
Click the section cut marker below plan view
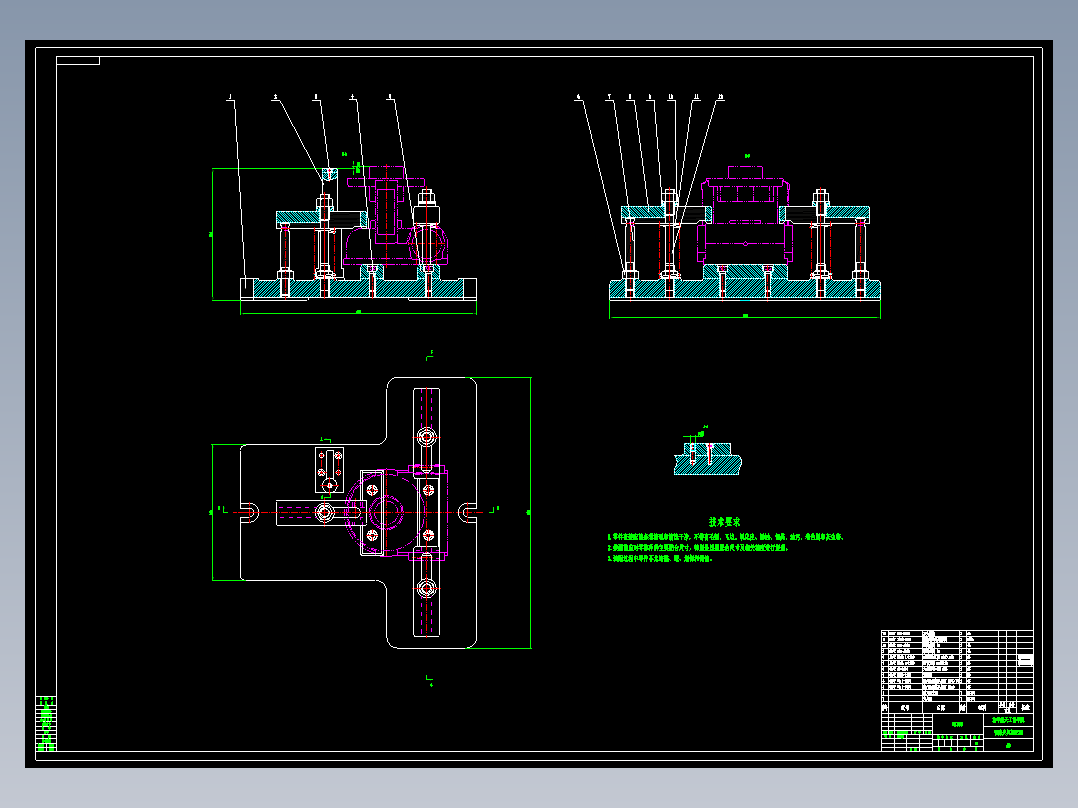pos(430,681)
